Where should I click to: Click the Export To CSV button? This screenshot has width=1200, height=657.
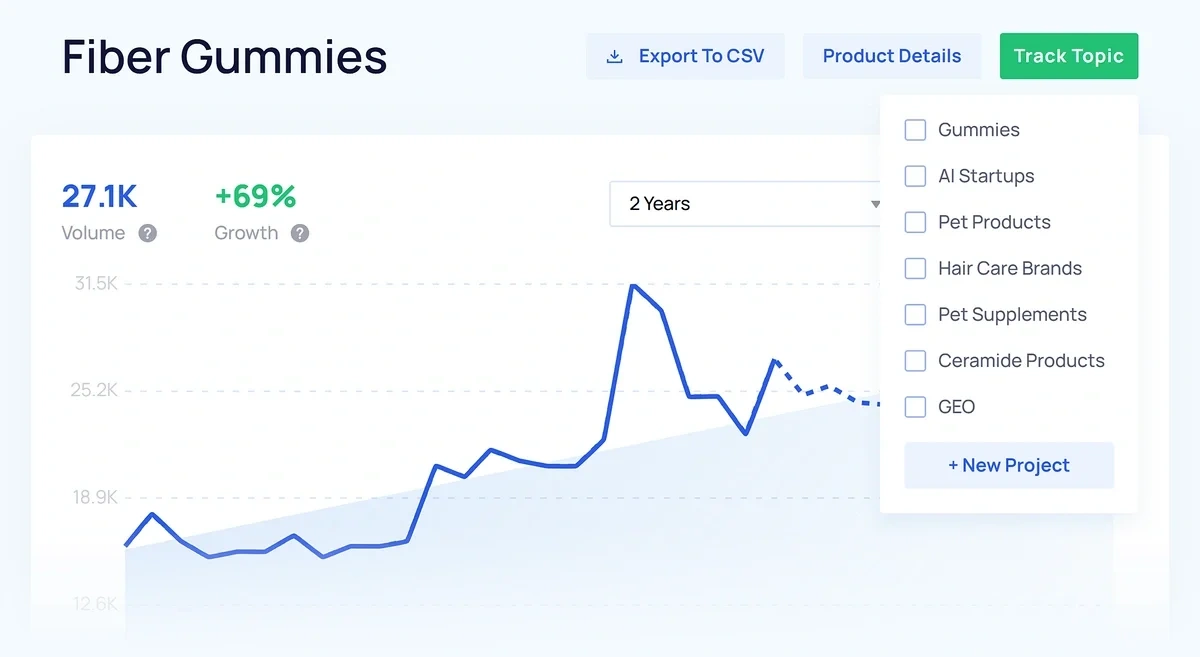(685, 56)
